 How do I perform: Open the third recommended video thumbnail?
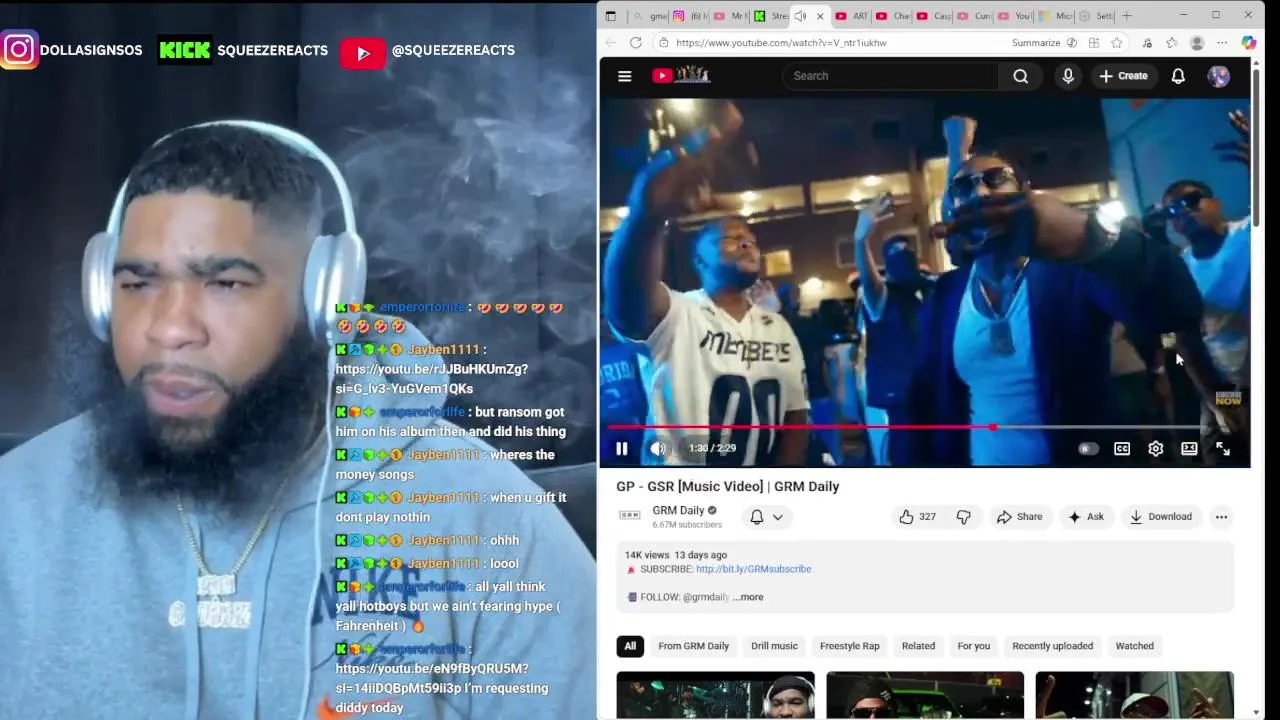1134,695
